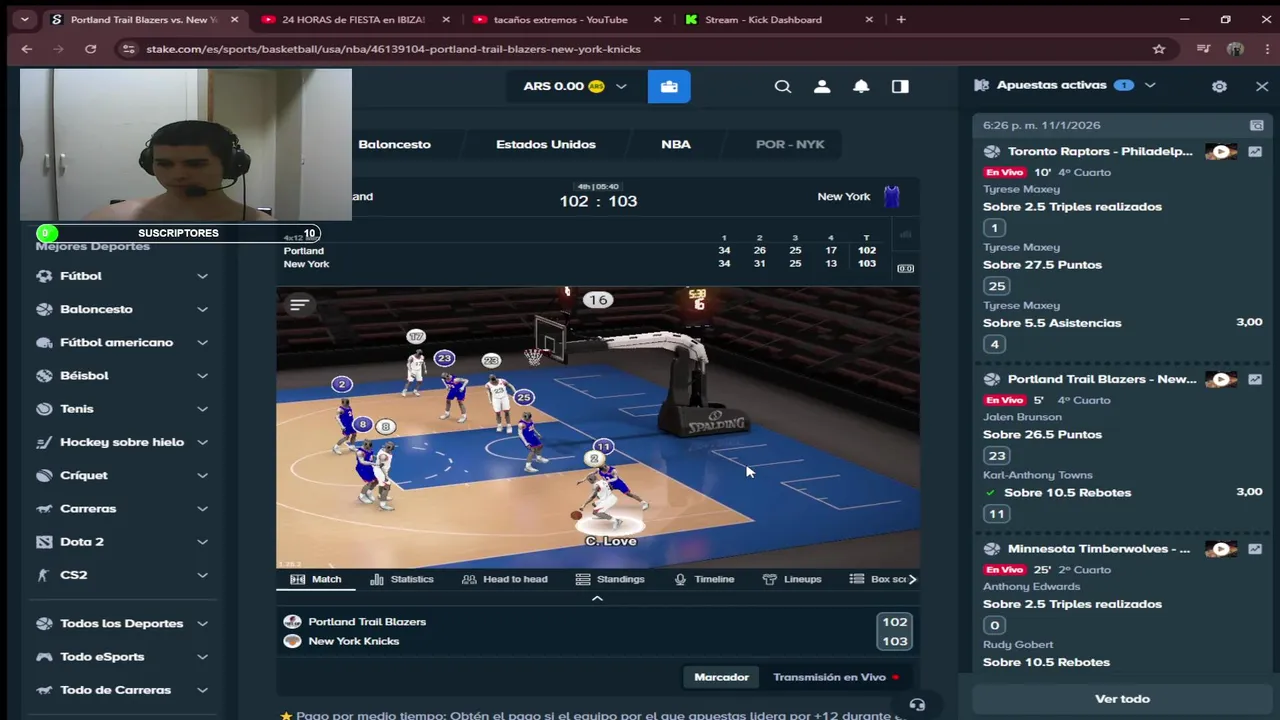Expand the Baloncesto sidebar chevron

point(202,309)
